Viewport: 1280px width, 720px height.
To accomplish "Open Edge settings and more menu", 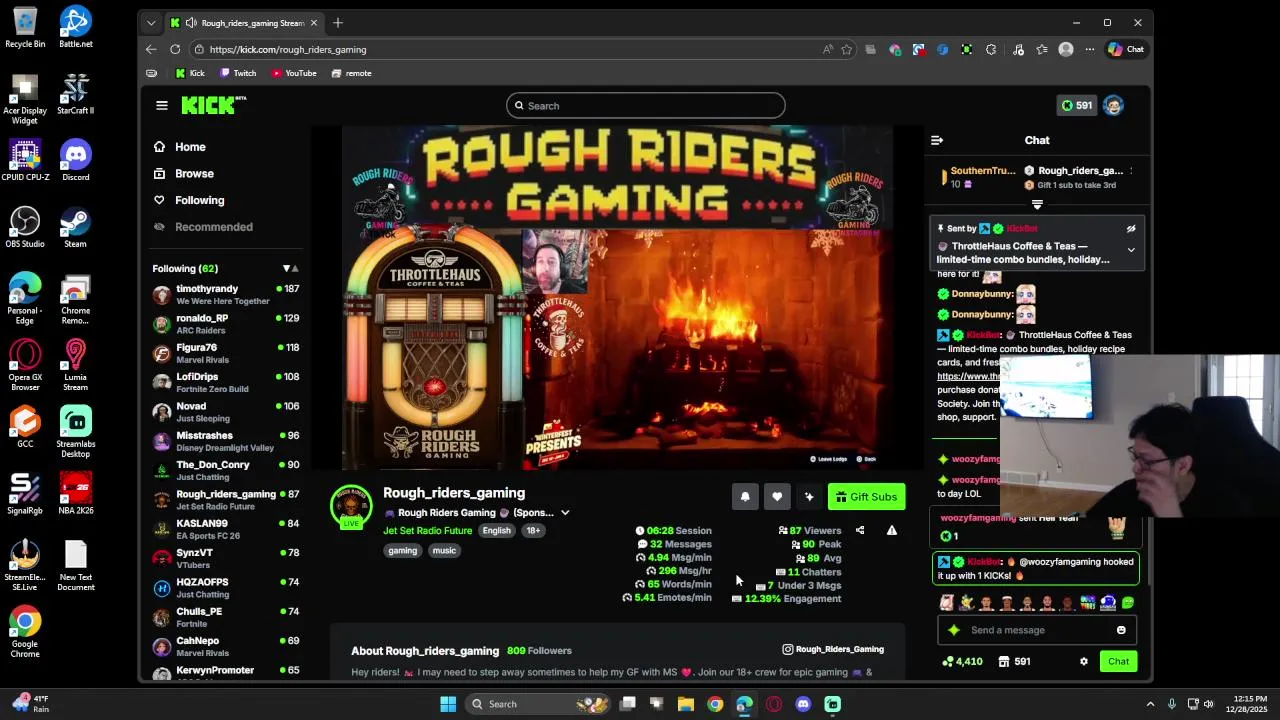I will (1090, 49).
